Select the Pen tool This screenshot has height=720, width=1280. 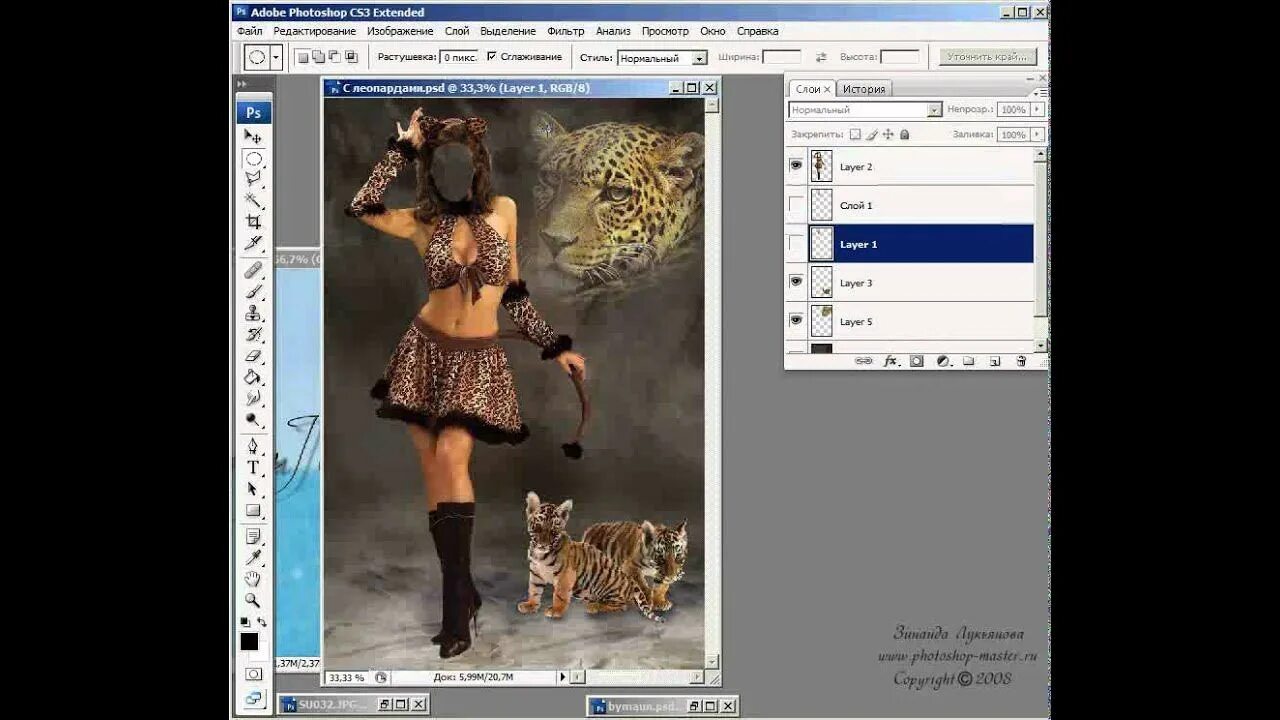click(254, 446)
